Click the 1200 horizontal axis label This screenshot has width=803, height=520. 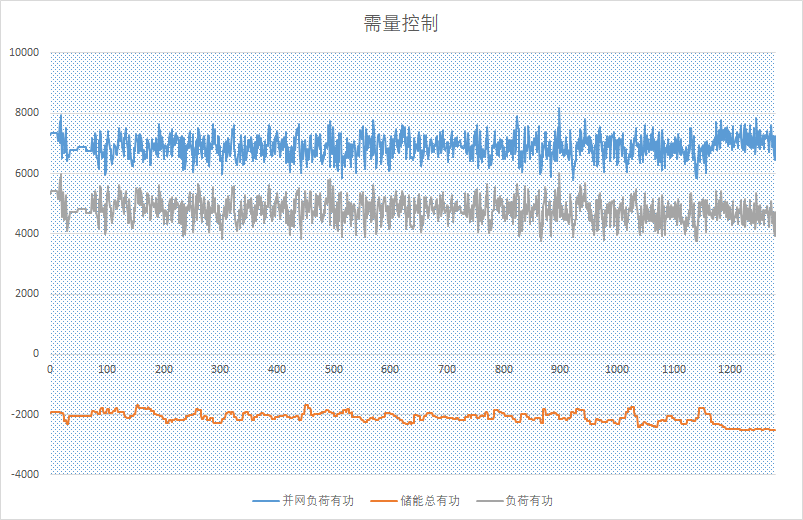click(x=730, y=369)
